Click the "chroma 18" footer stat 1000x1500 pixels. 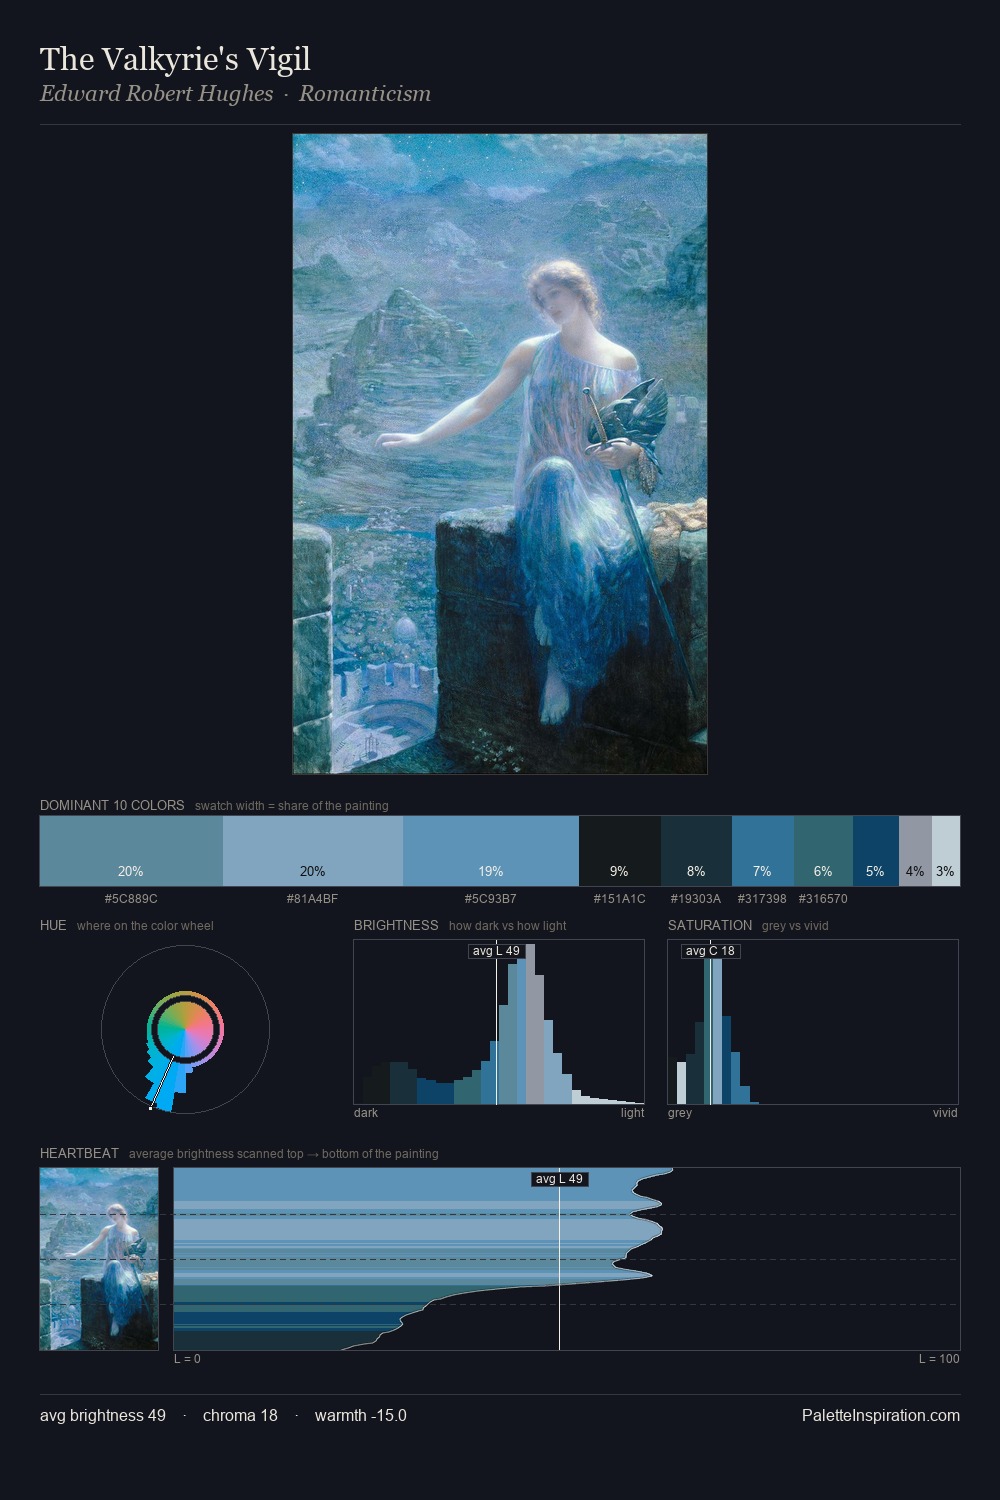240,1416
